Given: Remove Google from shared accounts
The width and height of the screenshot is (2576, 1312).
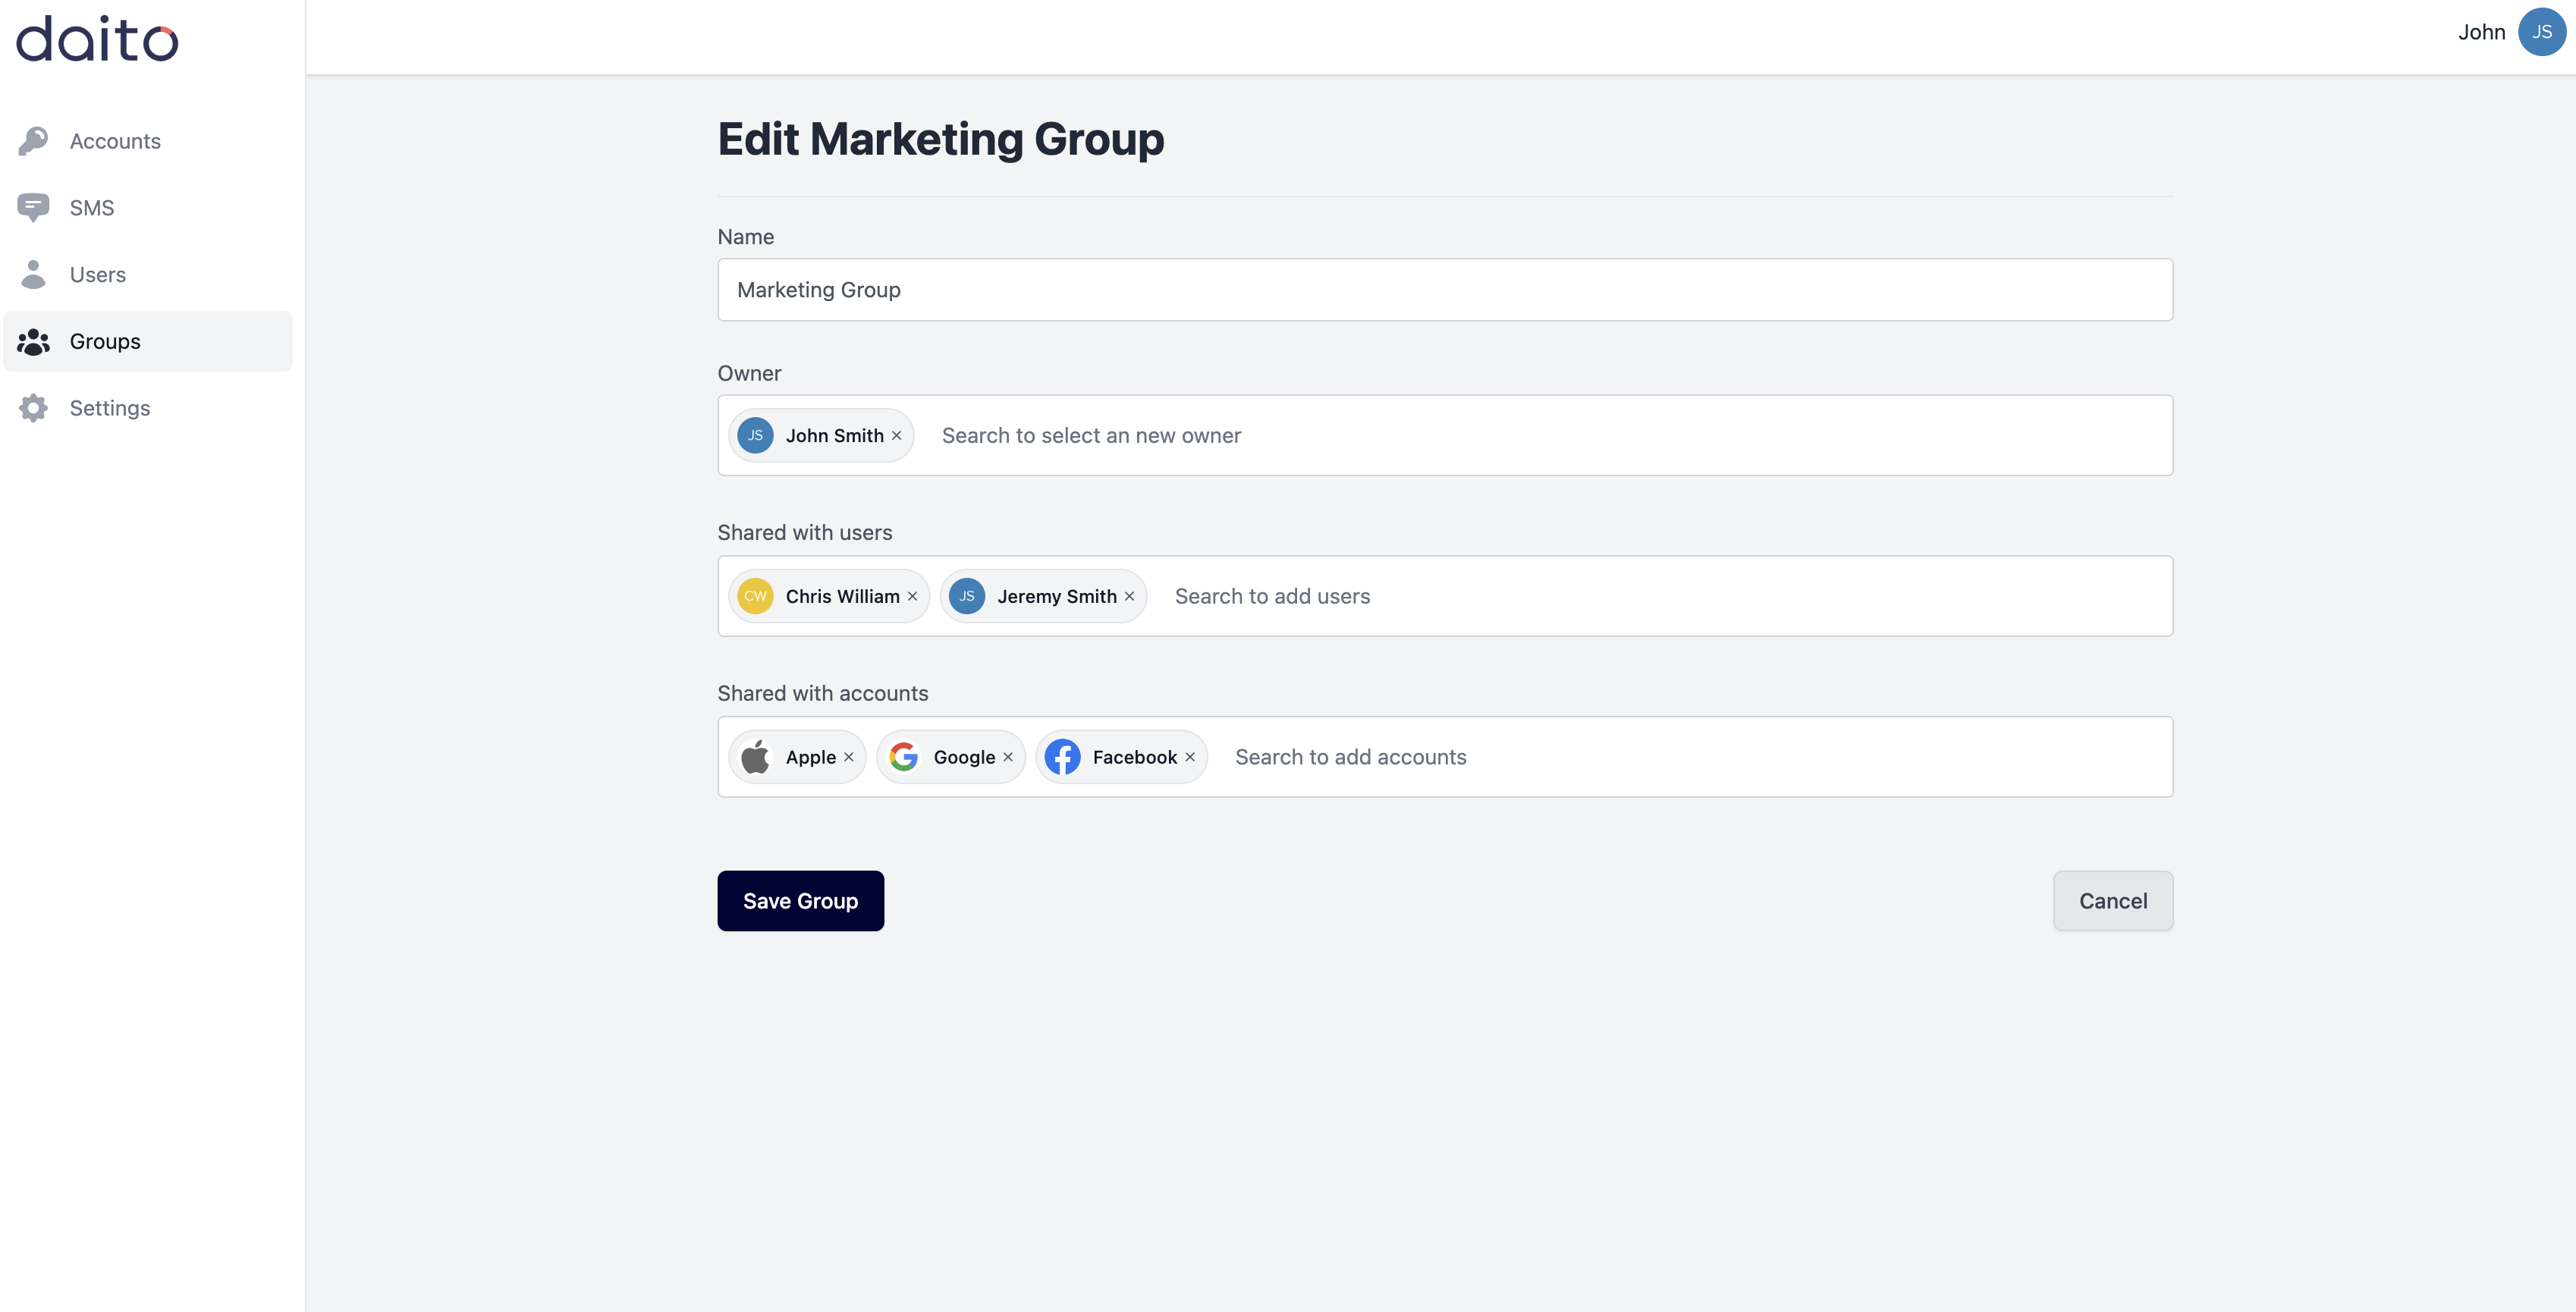Looking at the screenshot, I should (1008, 757).
